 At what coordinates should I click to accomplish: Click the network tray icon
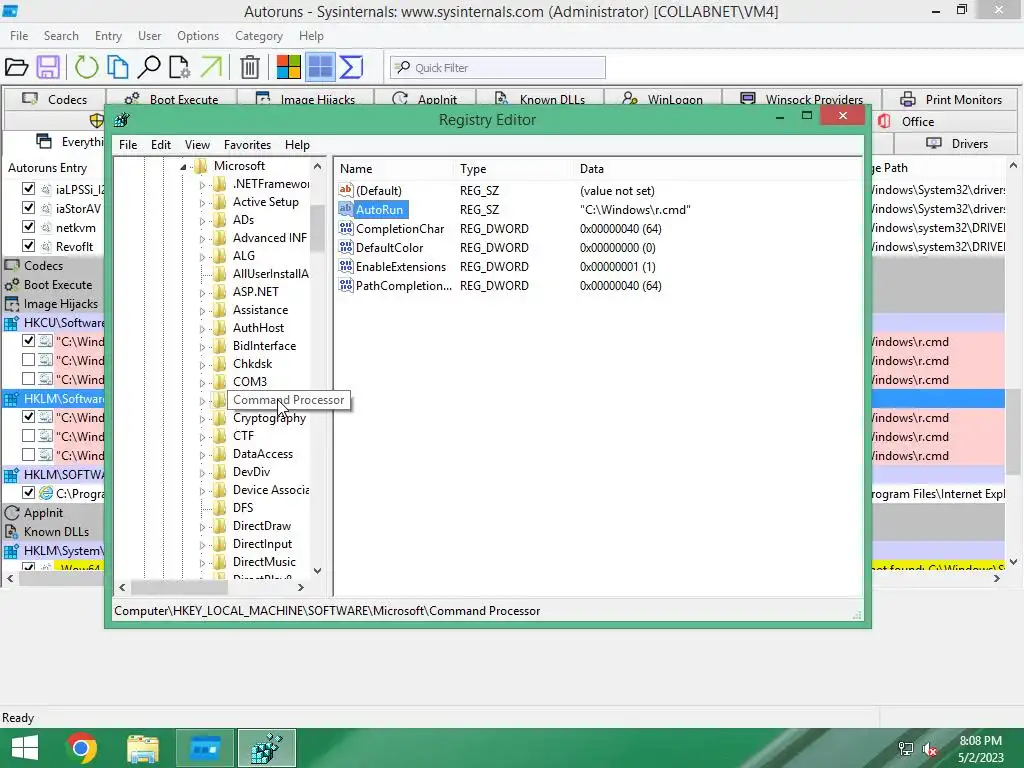(x=906, y=748)
